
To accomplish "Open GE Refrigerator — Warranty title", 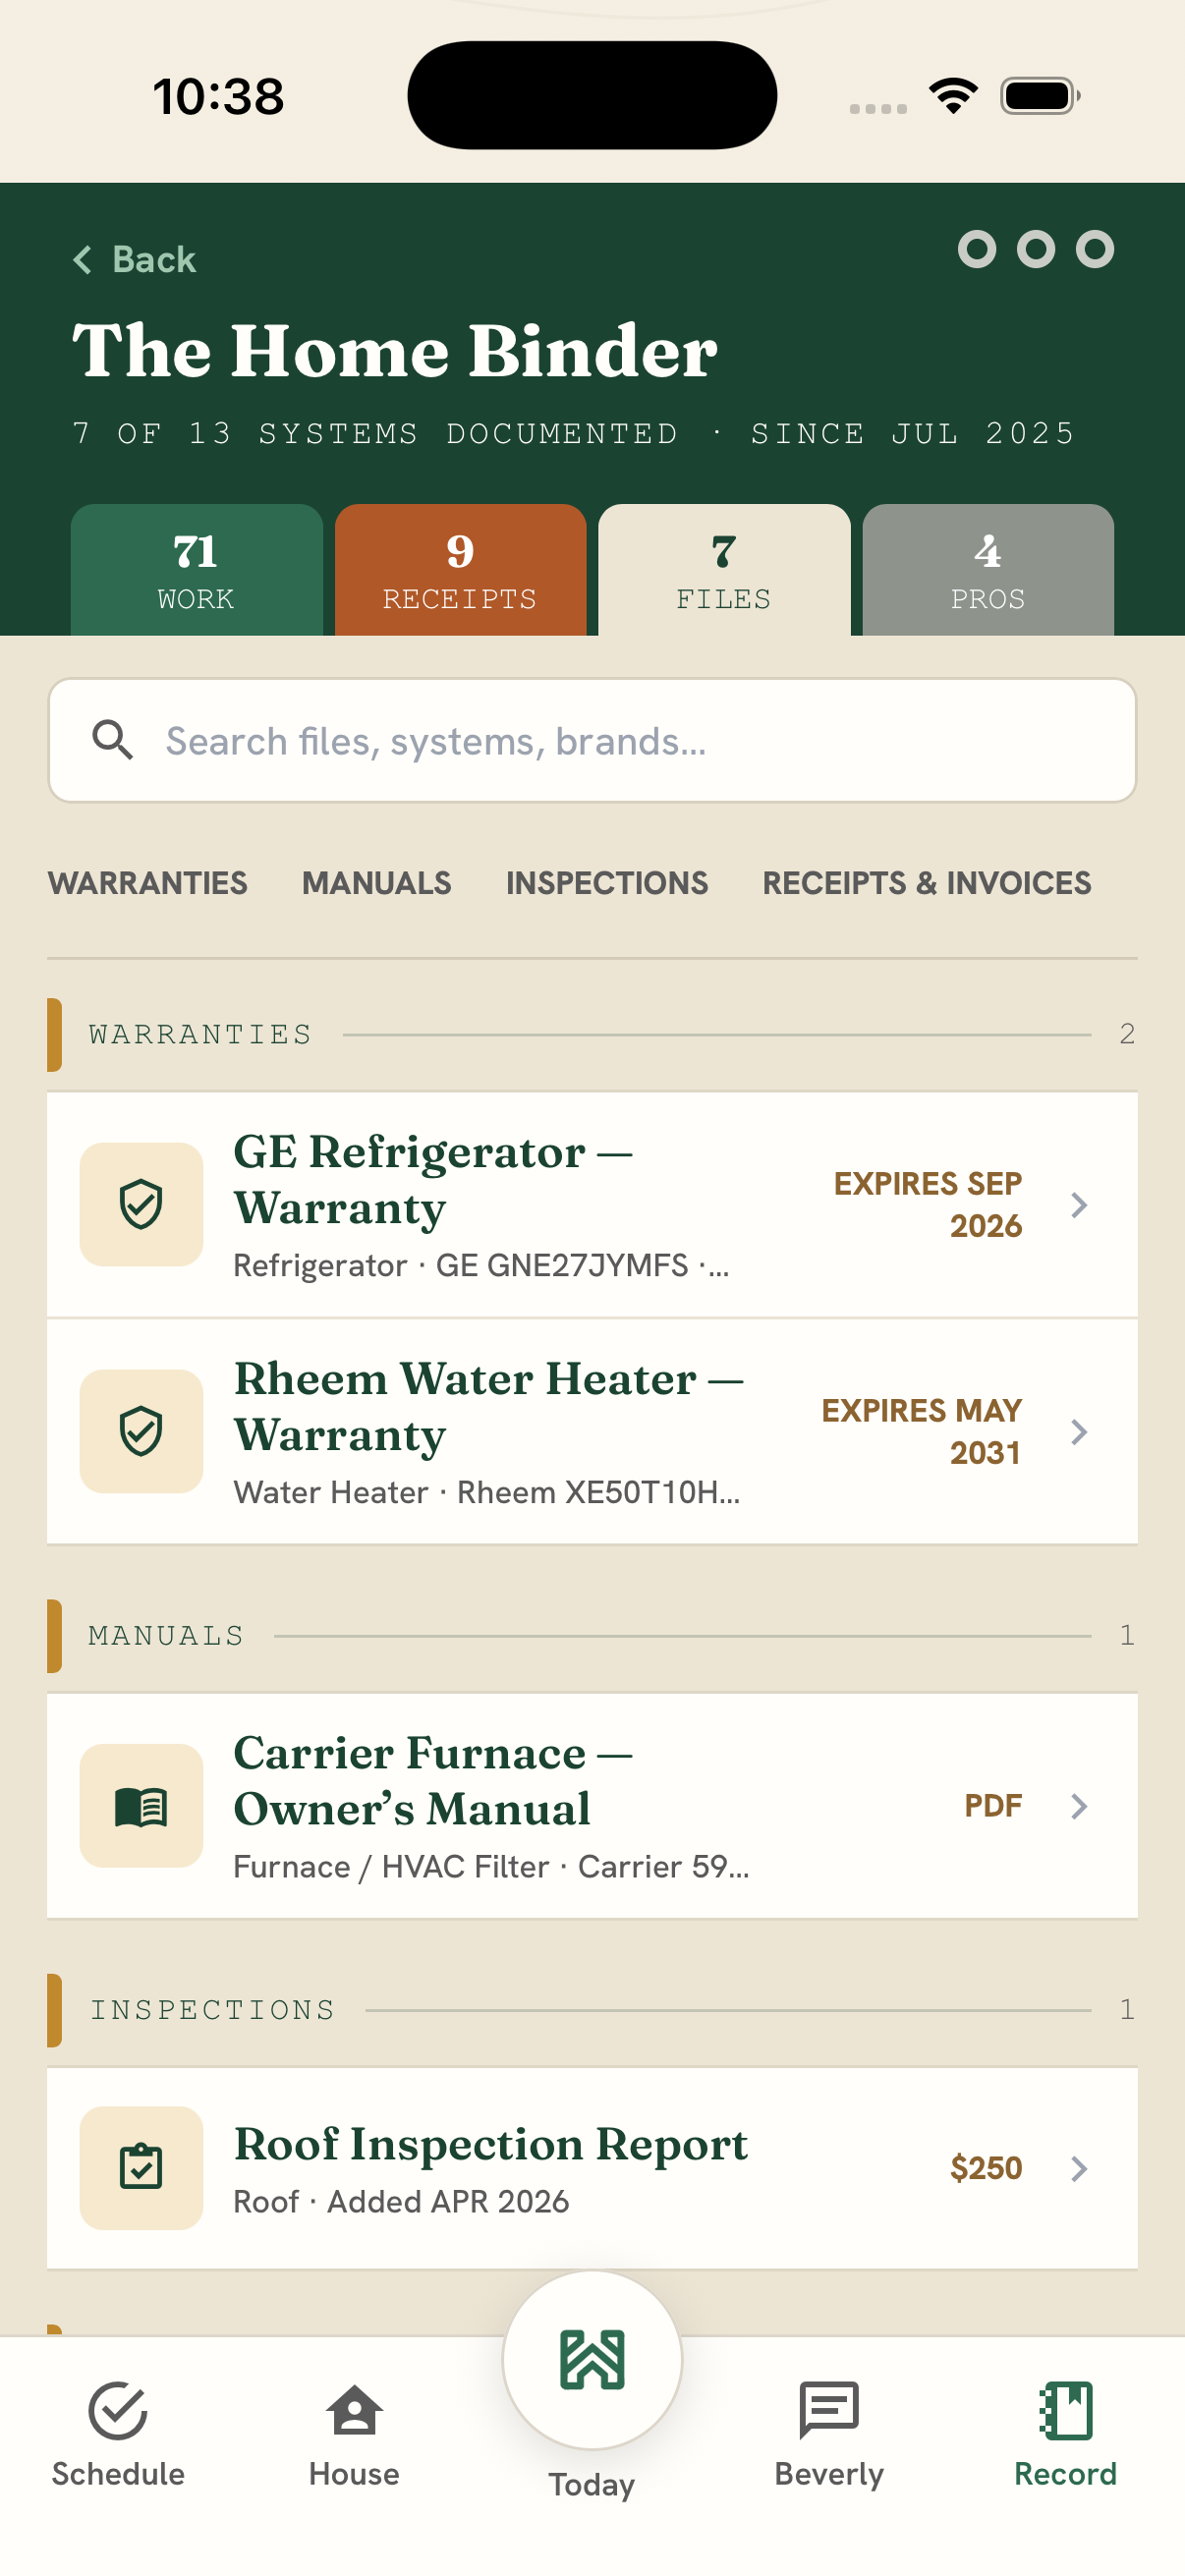I will coord(433,1179).
